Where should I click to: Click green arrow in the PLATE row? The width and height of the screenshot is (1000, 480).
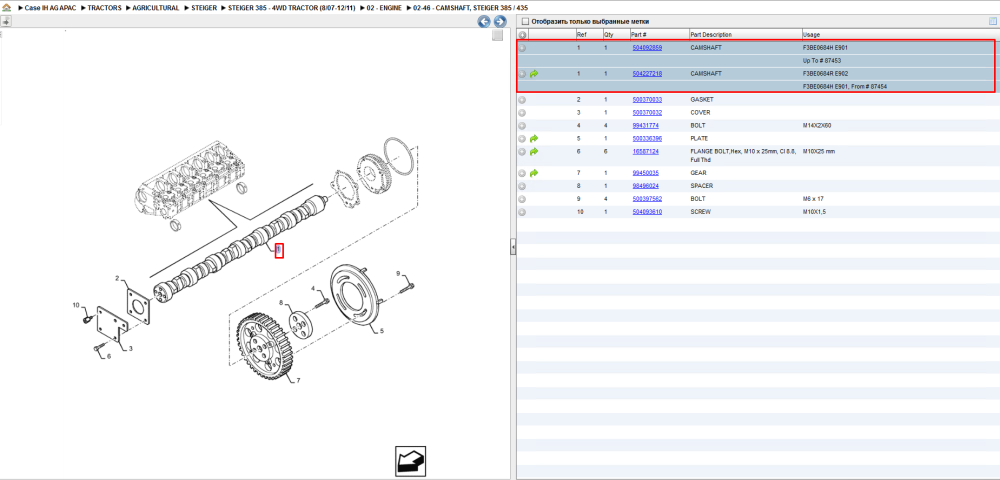[534, 138]
